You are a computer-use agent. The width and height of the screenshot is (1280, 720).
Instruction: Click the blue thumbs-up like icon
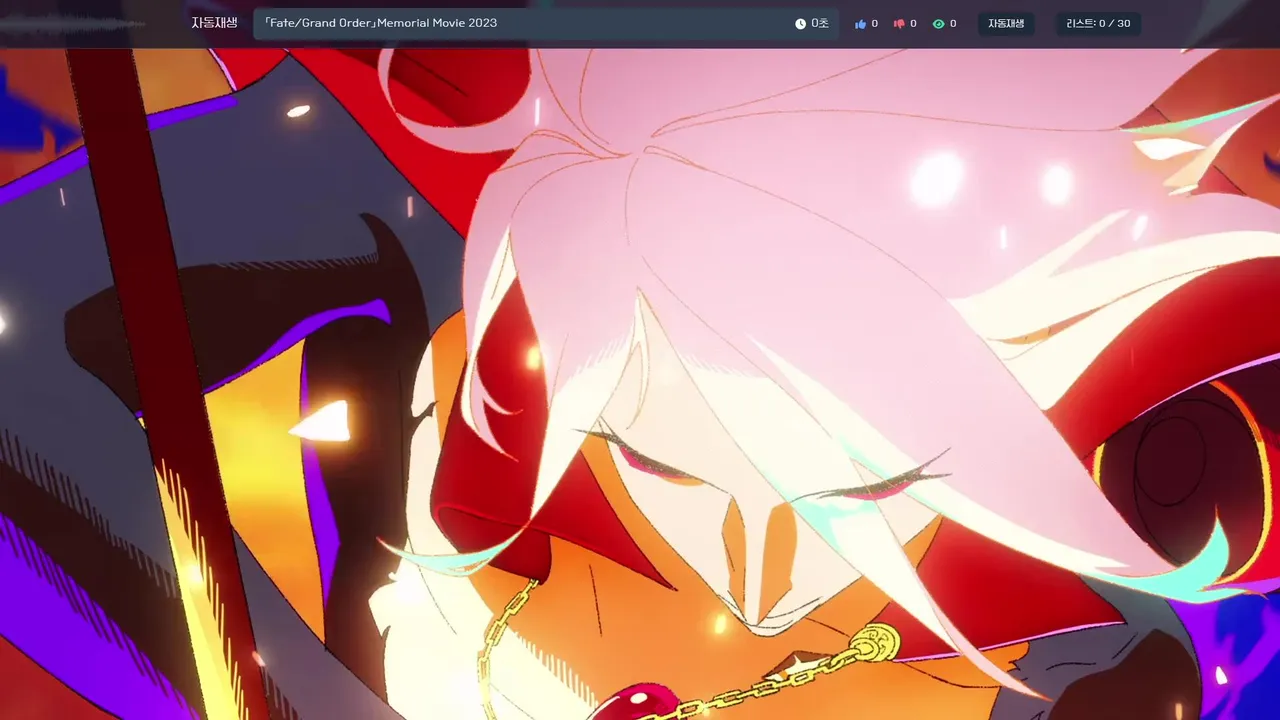860,24
